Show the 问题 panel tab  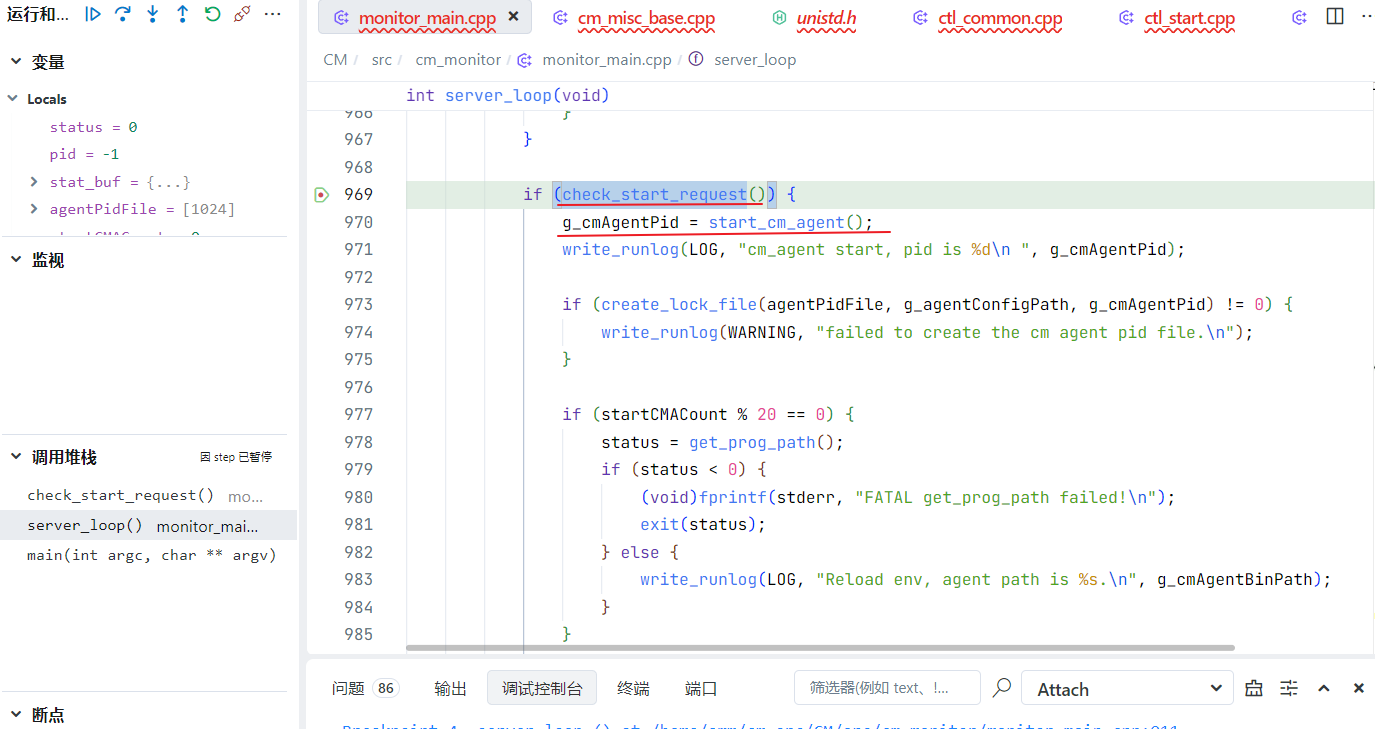[365, 688]
